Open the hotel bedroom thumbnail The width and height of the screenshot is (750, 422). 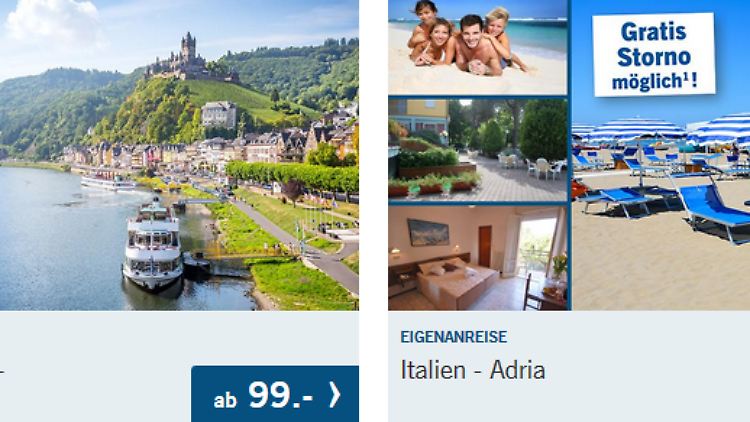point(477,258)
